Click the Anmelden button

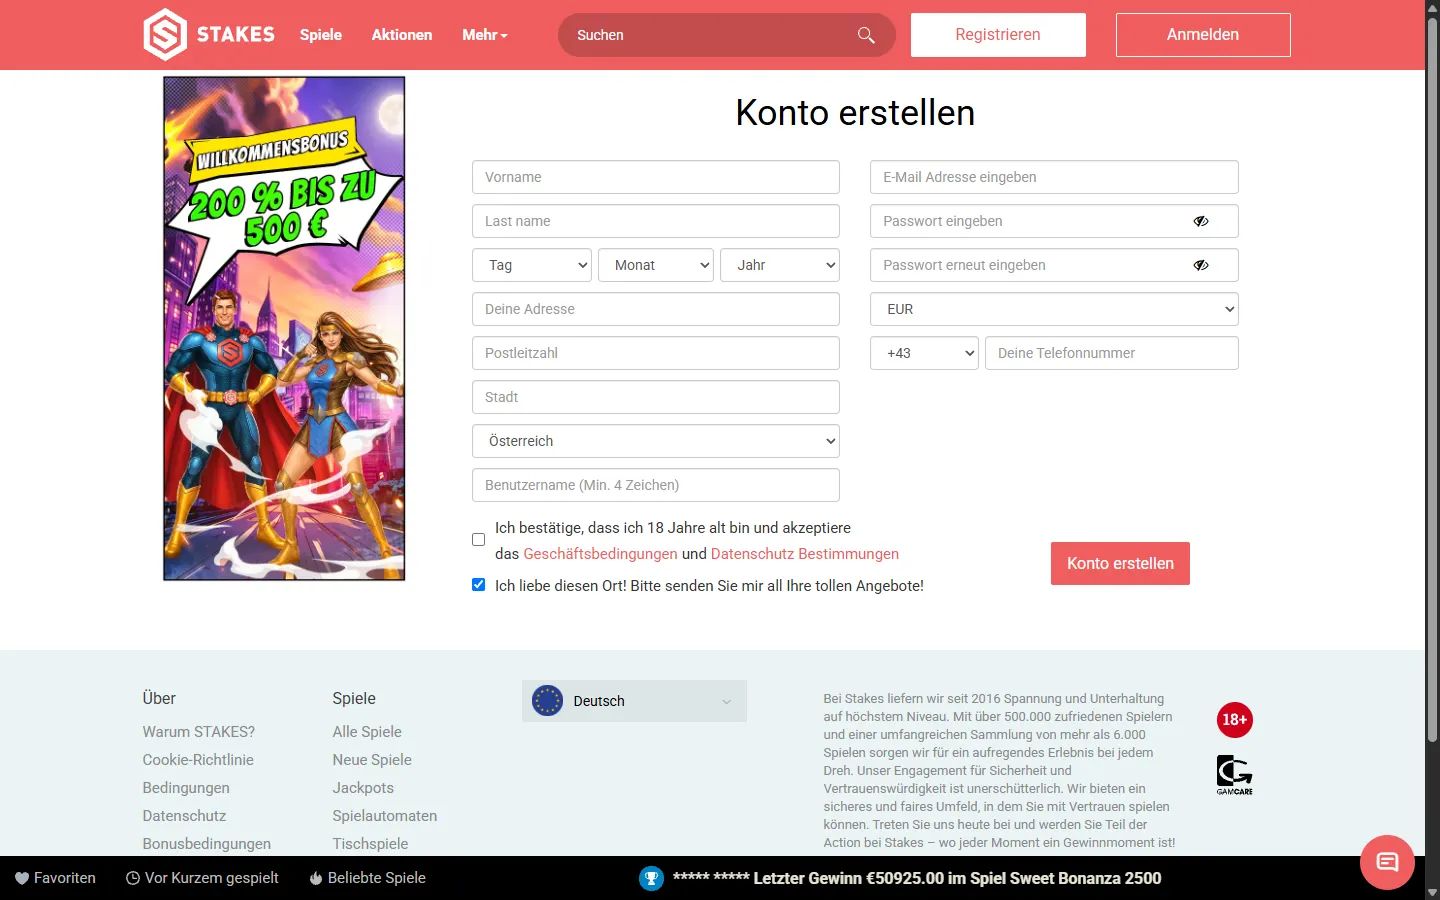tap(1203, 35)
